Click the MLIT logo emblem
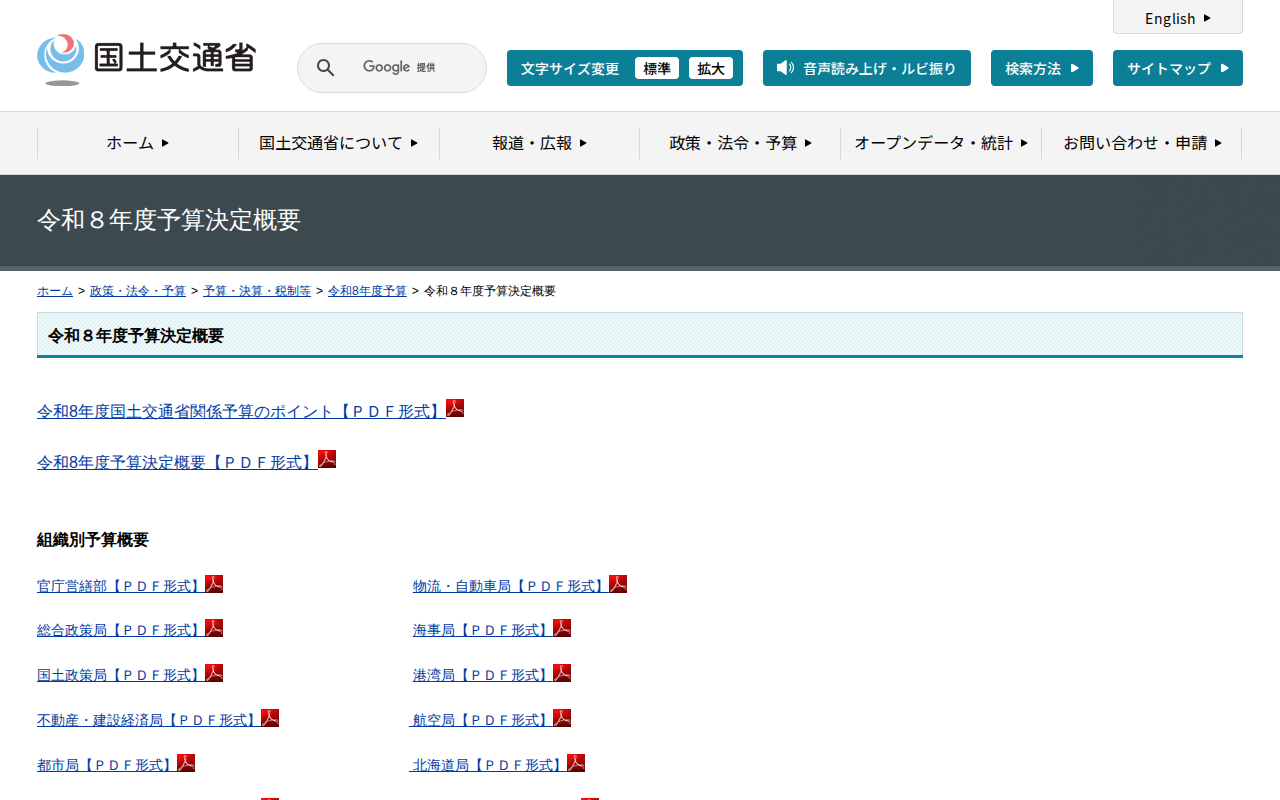Viewport: 1280px width, 800px height. point(61,59)
